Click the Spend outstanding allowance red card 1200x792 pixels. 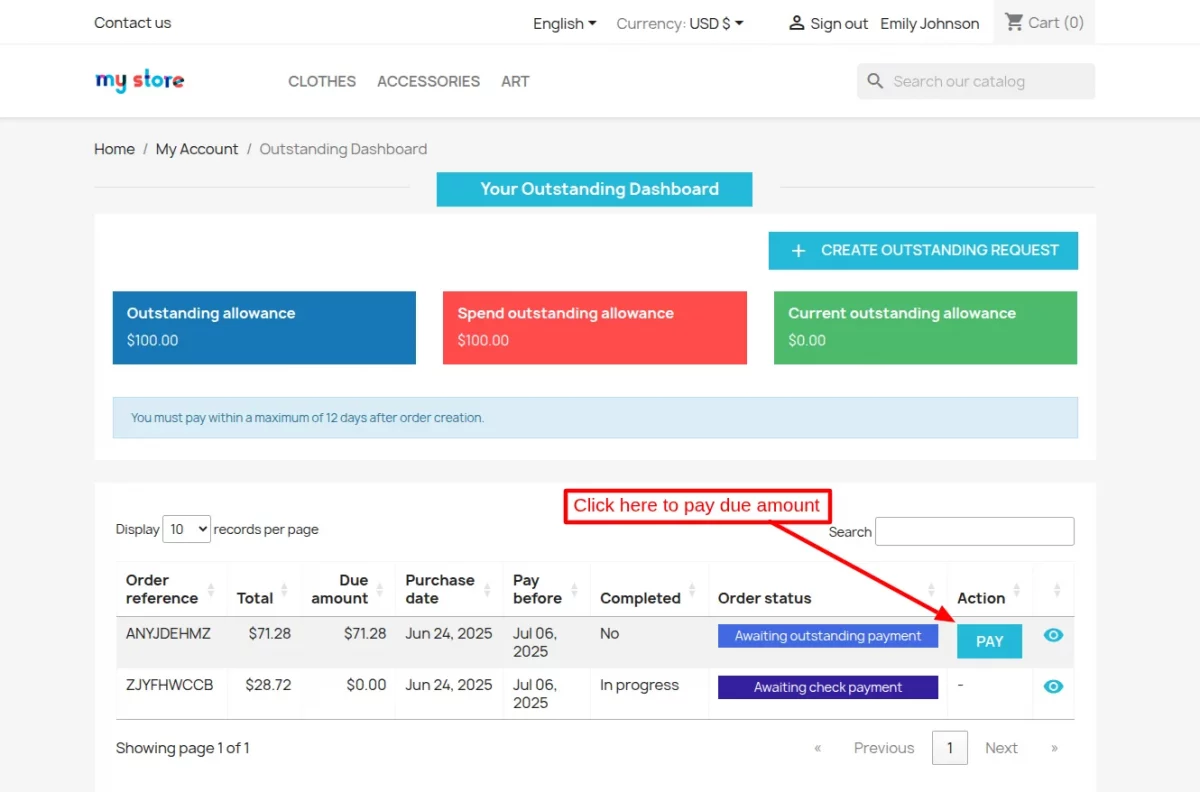(x=595, y=328)
